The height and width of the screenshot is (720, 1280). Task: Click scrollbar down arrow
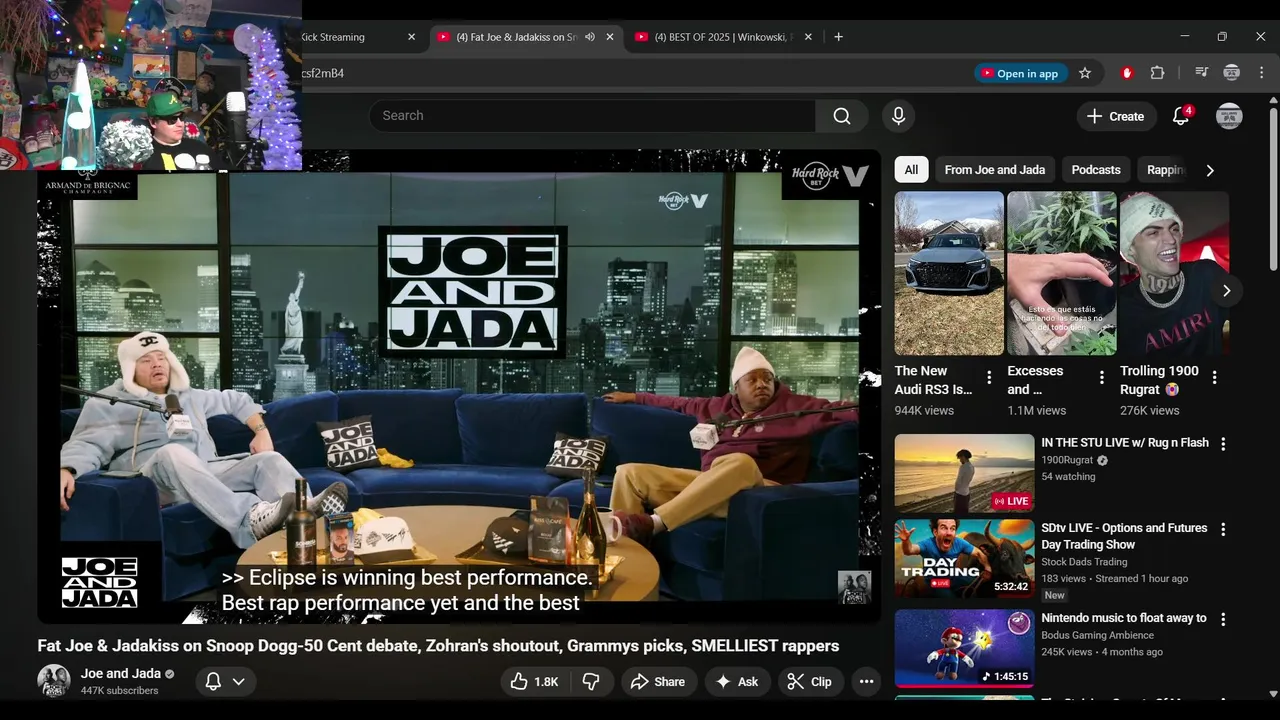coord(1273,693)
